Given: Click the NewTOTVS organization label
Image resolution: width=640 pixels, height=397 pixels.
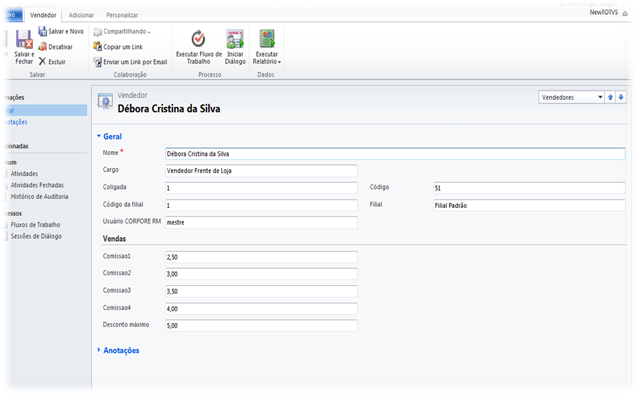Looking at the screenshot, I should pyautogui.click(x=604, y=12).
